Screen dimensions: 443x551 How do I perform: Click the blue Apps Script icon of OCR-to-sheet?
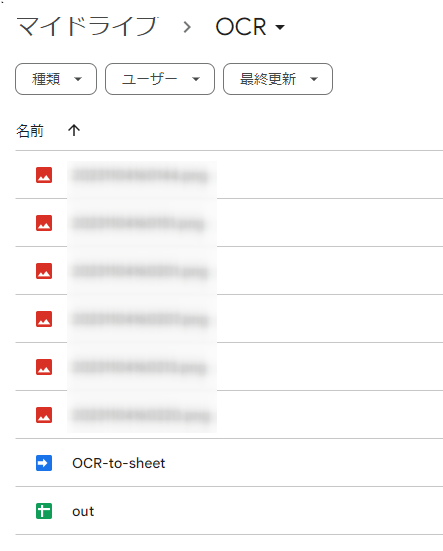(x=44, y=463)
